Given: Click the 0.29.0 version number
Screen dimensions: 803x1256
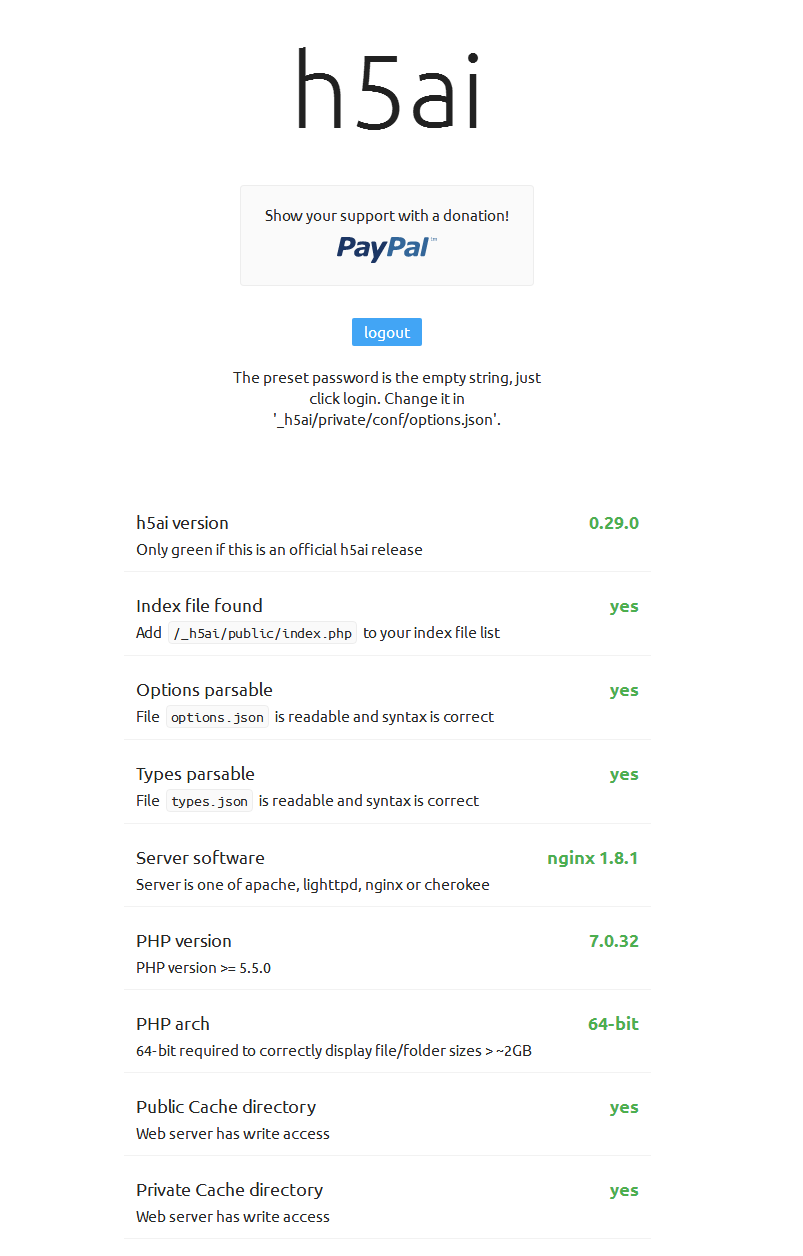Looking at the screenshot, I should pos(613,523).
